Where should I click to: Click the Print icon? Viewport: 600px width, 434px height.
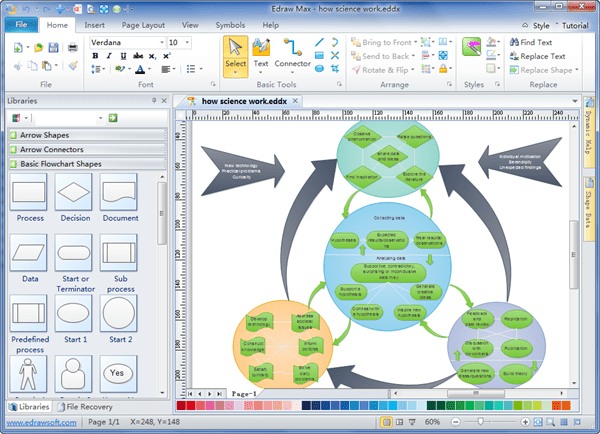73,47
